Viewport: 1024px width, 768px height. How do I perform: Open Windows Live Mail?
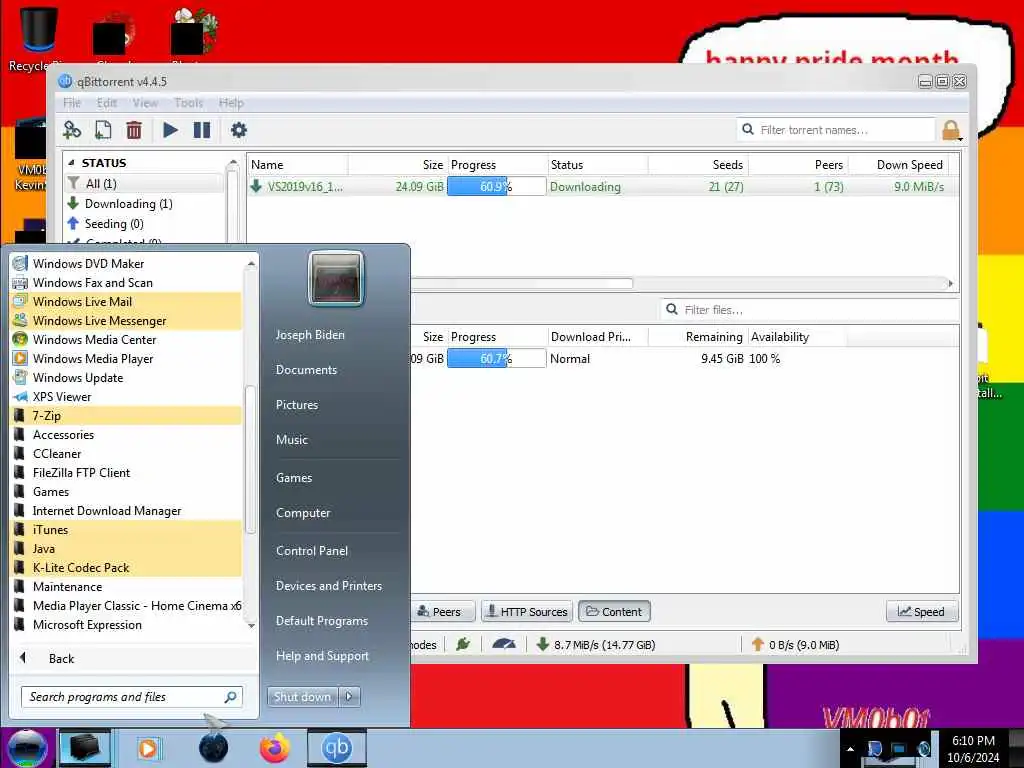127,302
